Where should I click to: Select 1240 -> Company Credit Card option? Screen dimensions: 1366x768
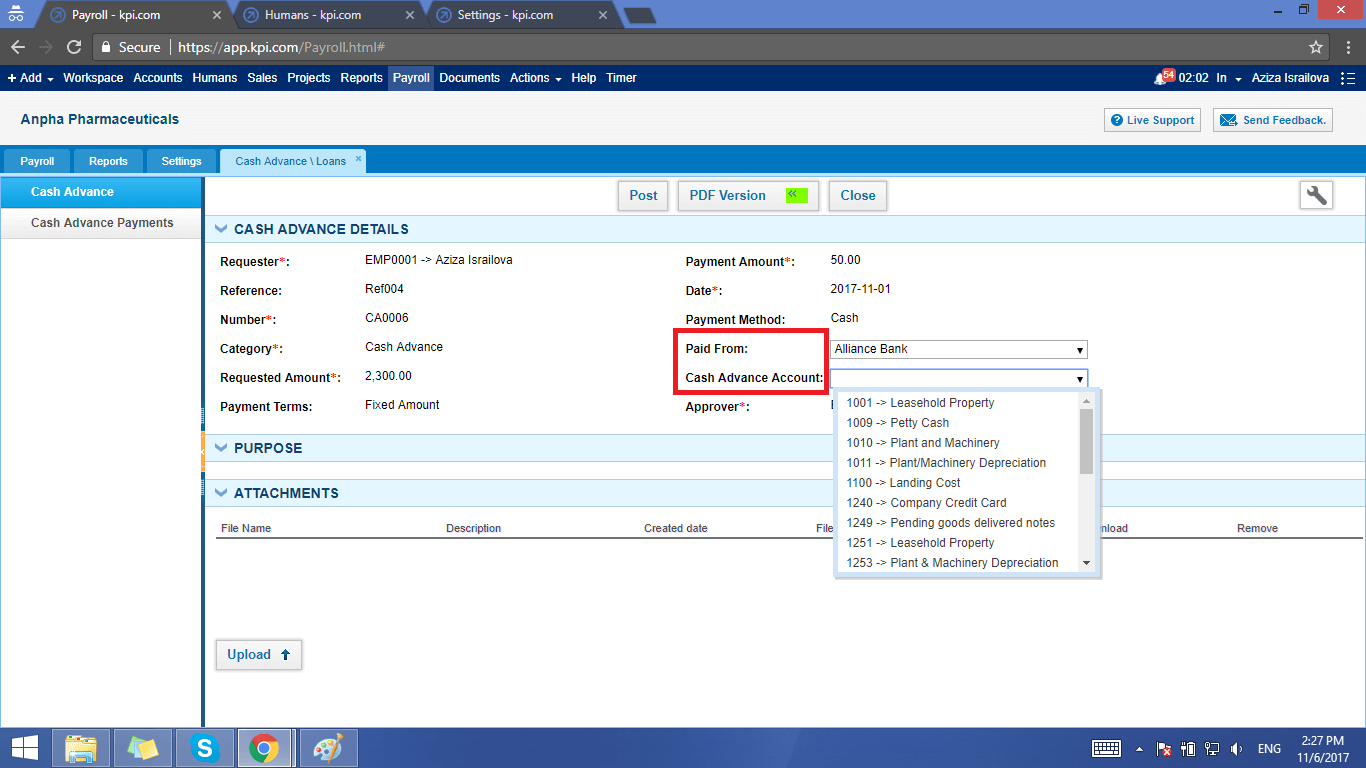[x=958, y=503]
